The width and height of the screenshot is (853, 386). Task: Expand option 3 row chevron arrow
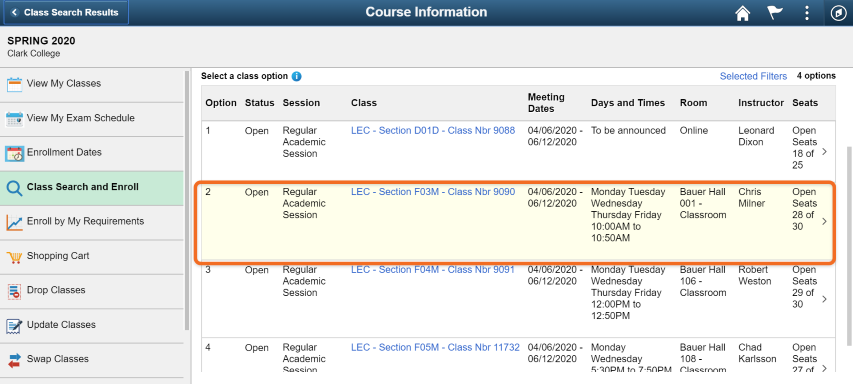pyautogui.click(x=824, y=299)
